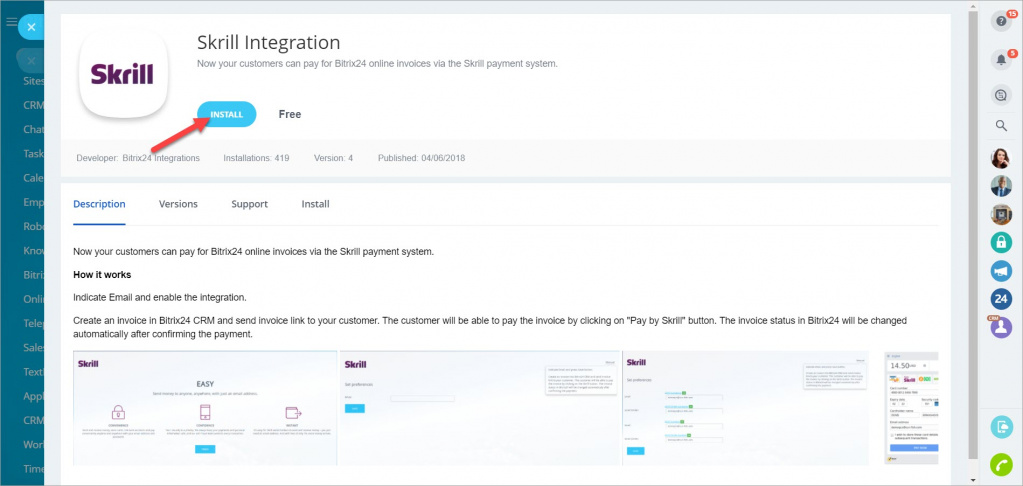Open the second screenshot with one email field
Image resolution: width=1023 pixels, height=486 pixels.
pyautogui.click(x=480, y=408)
